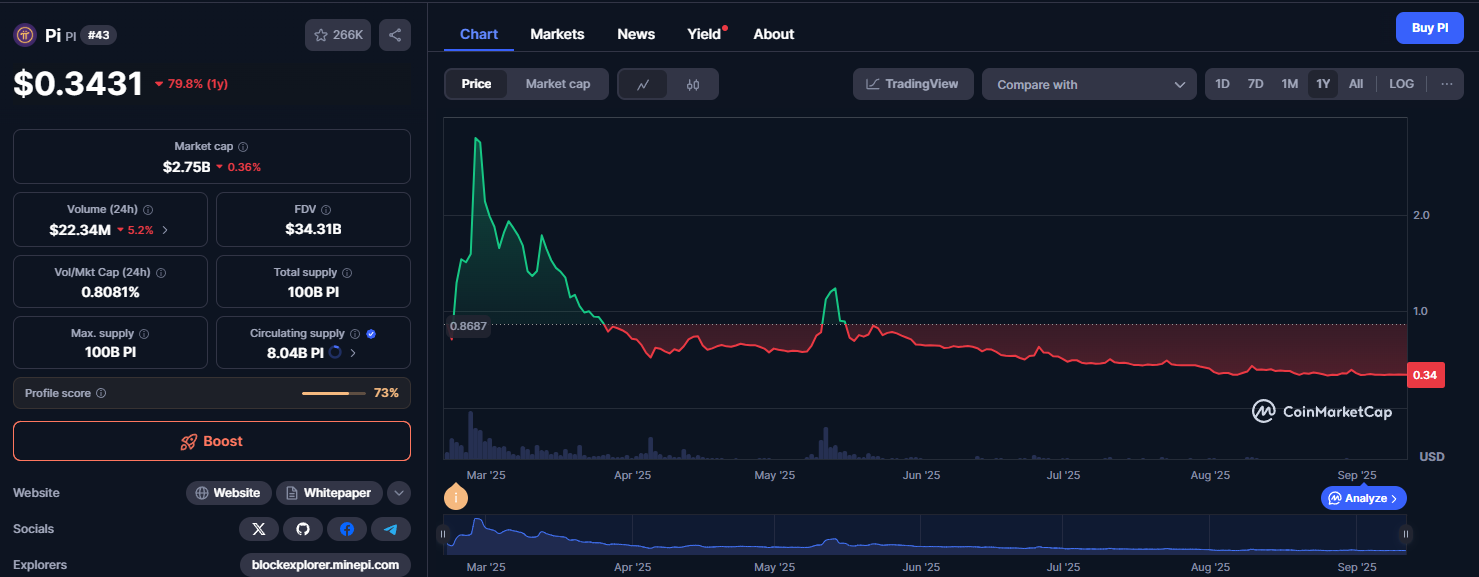The image size is (1479, 577).
Task: Enable logarithmic scale with LOG toggle
Action: click(1400, 84)
